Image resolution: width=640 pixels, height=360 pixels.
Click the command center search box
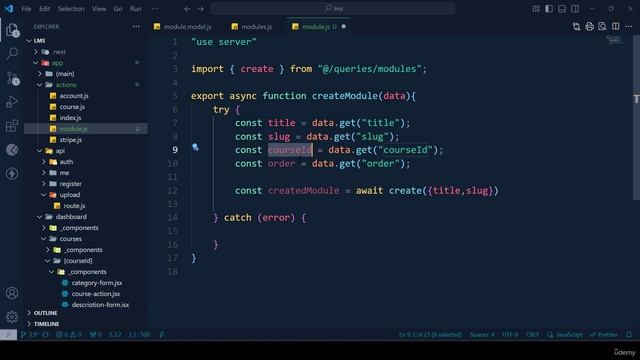tap(333, 9)
